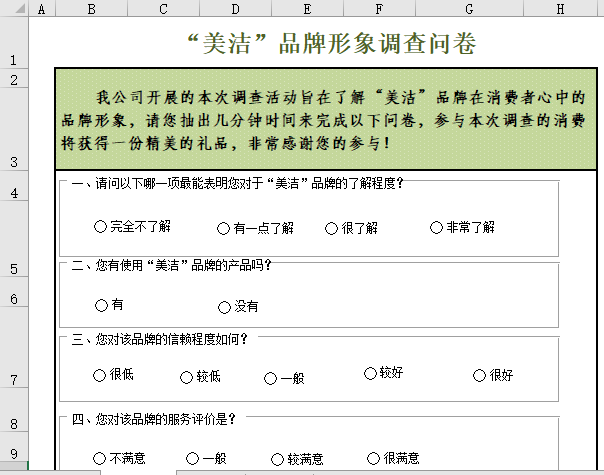Select 很满意 for service evaluation

[373, 458]
